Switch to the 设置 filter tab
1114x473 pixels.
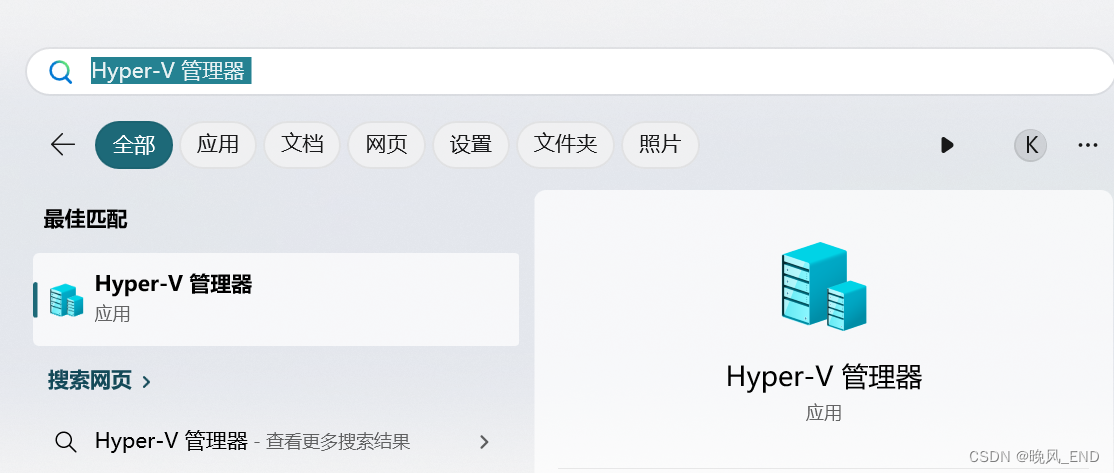[470, 145]
